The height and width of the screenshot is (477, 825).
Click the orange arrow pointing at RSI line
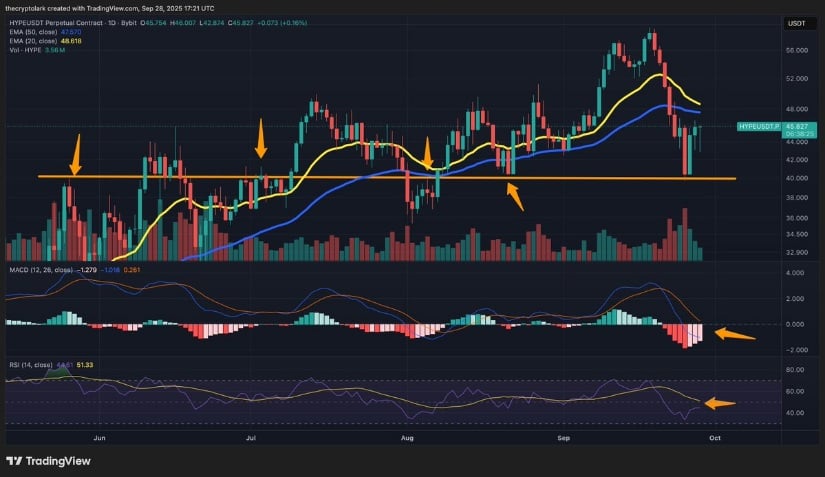pyautogui.click(x=720, y=404)
